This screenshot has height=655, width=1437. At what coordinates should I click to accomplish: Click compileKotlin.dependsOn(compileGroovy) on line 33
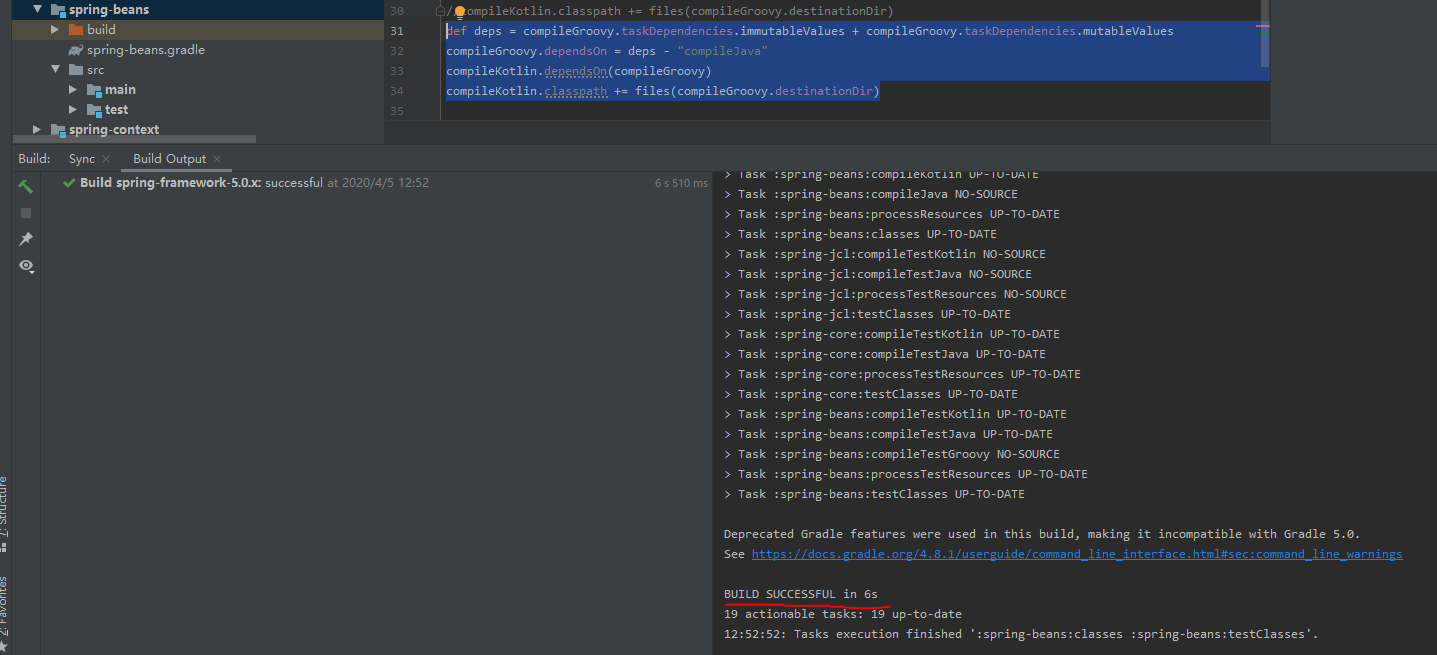578,71
